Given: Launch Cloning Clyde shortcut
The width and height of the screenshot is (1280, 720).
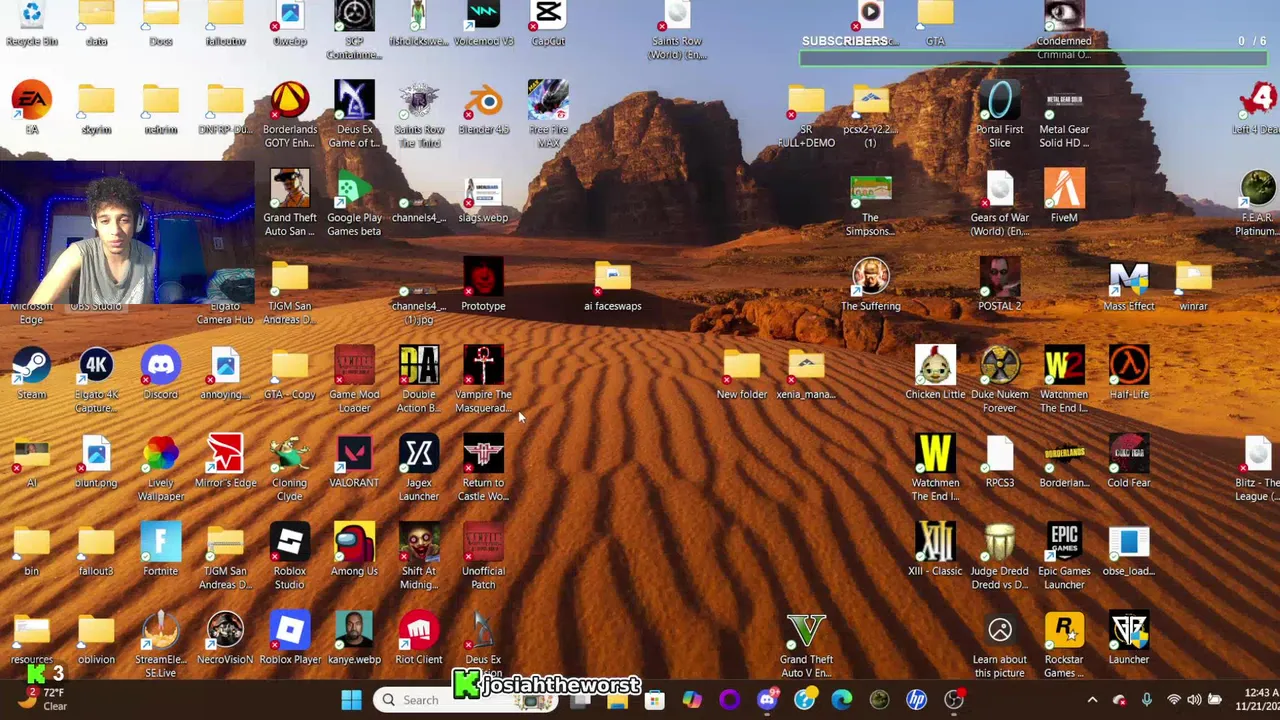Looking at the screenshot, I should pos(290,468).
